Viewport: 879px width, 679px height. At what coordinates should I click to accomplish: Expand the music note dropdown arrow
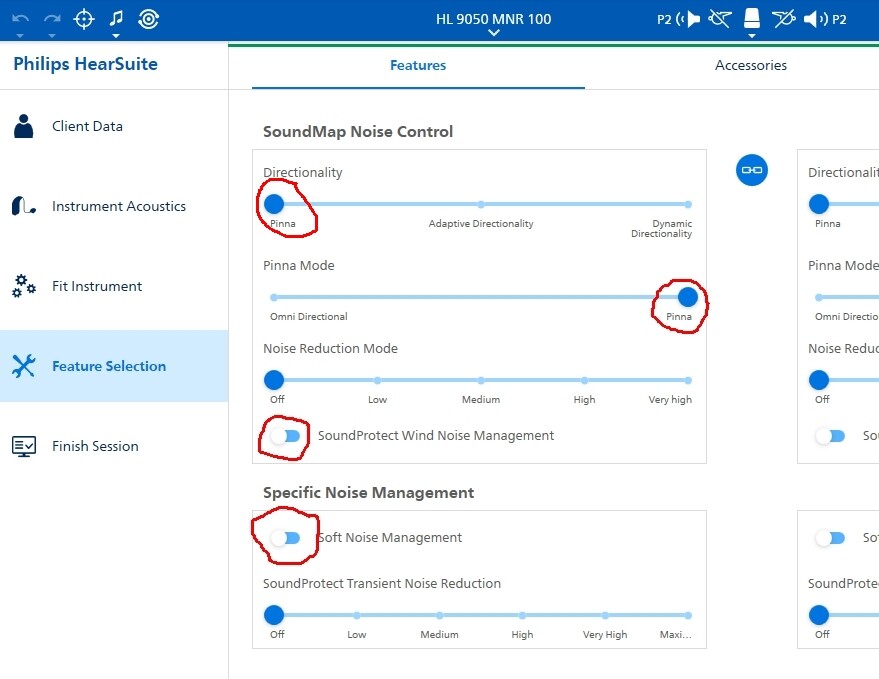[116, 35]
